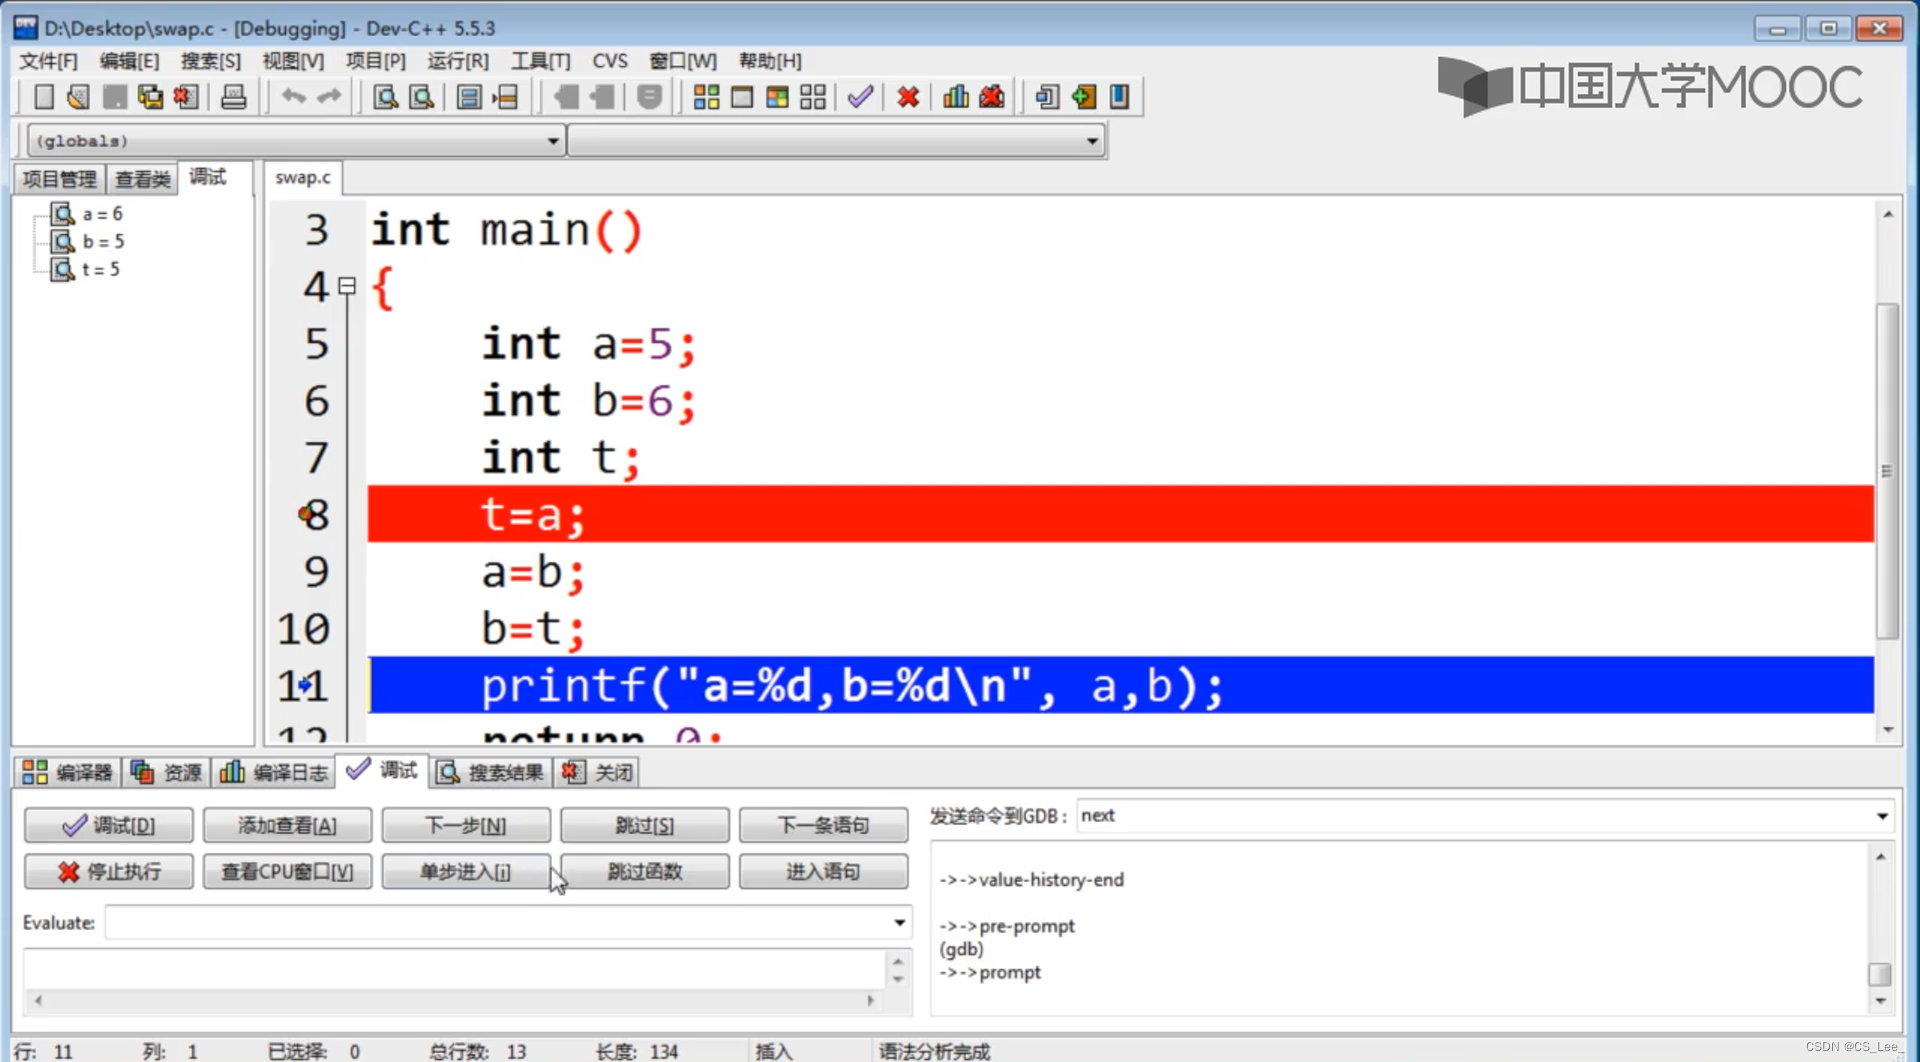Screen dimensions: 1920x1062
Task: Click the New file toolbar icon
Action: coord(44,97)
